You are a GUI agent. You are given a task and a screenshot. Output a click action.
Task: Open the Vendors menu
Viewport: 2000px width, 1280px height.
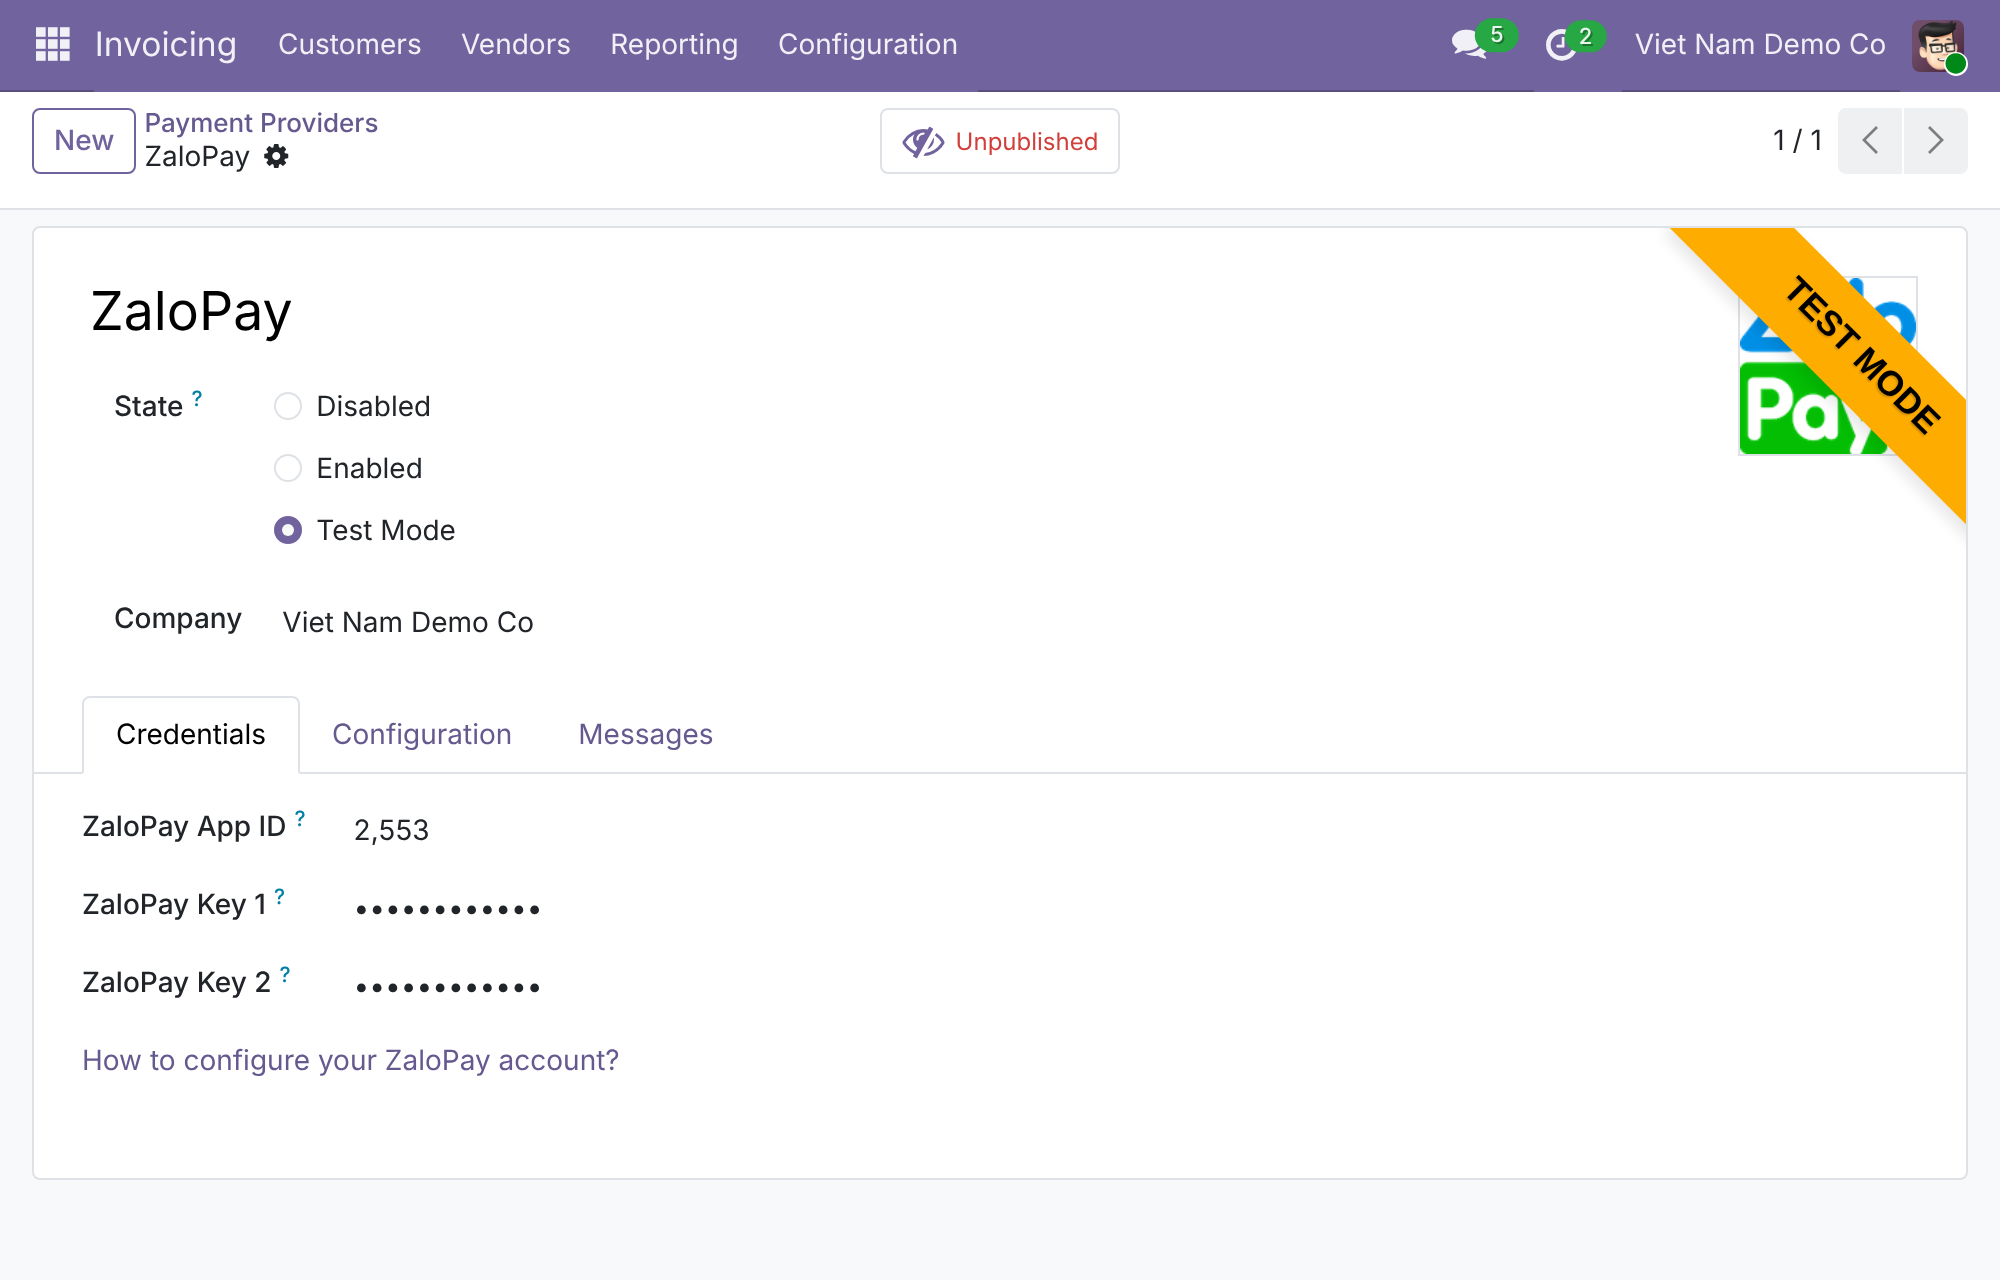[x=516, y=44]
